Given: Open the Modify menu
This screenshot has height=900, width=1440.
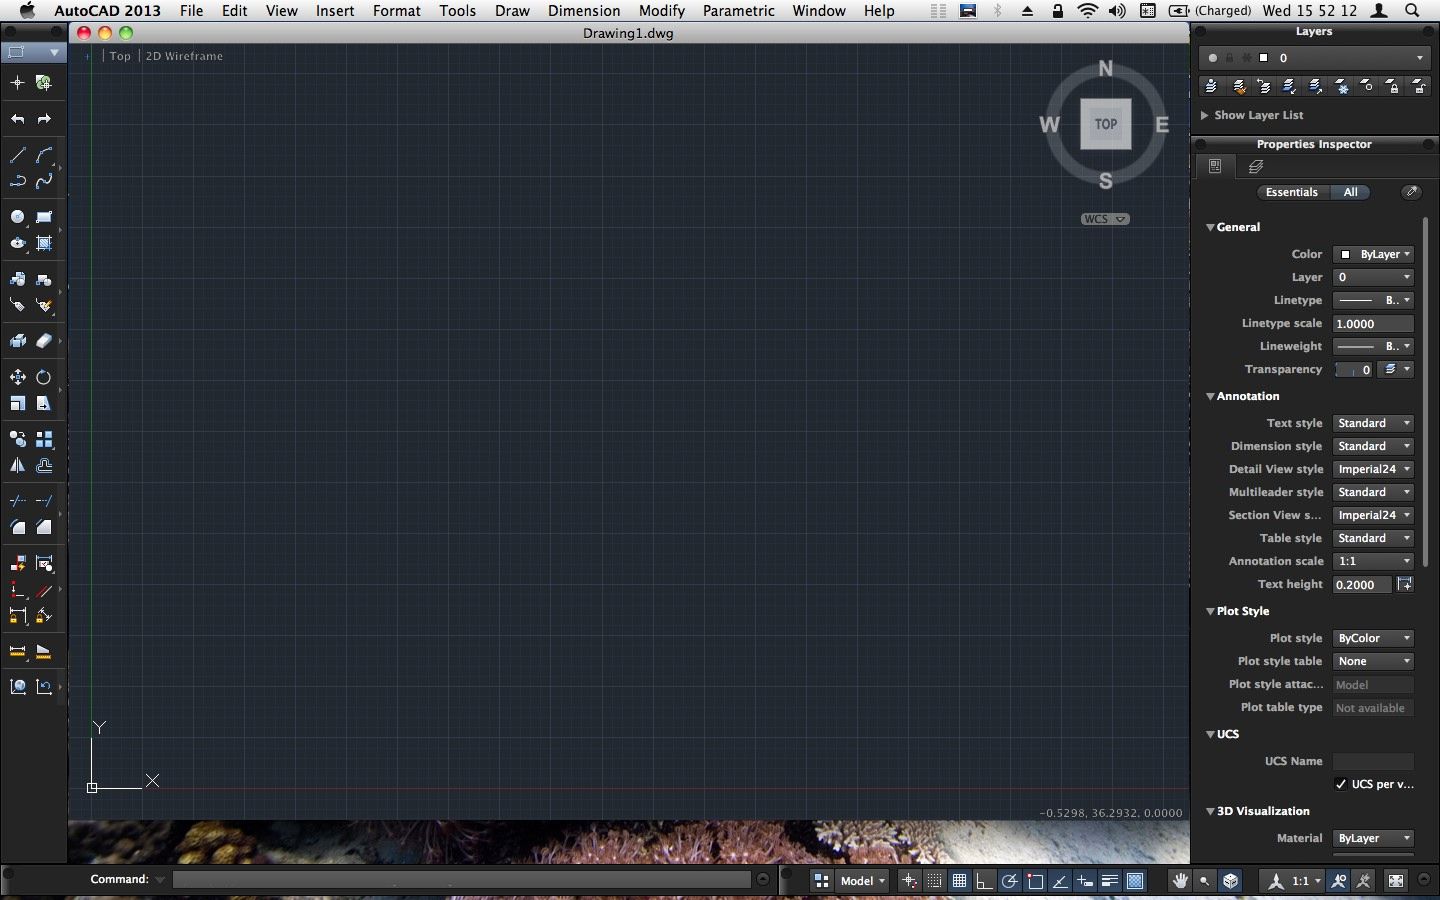Looking at the screenshot, I should coord(662,11).
